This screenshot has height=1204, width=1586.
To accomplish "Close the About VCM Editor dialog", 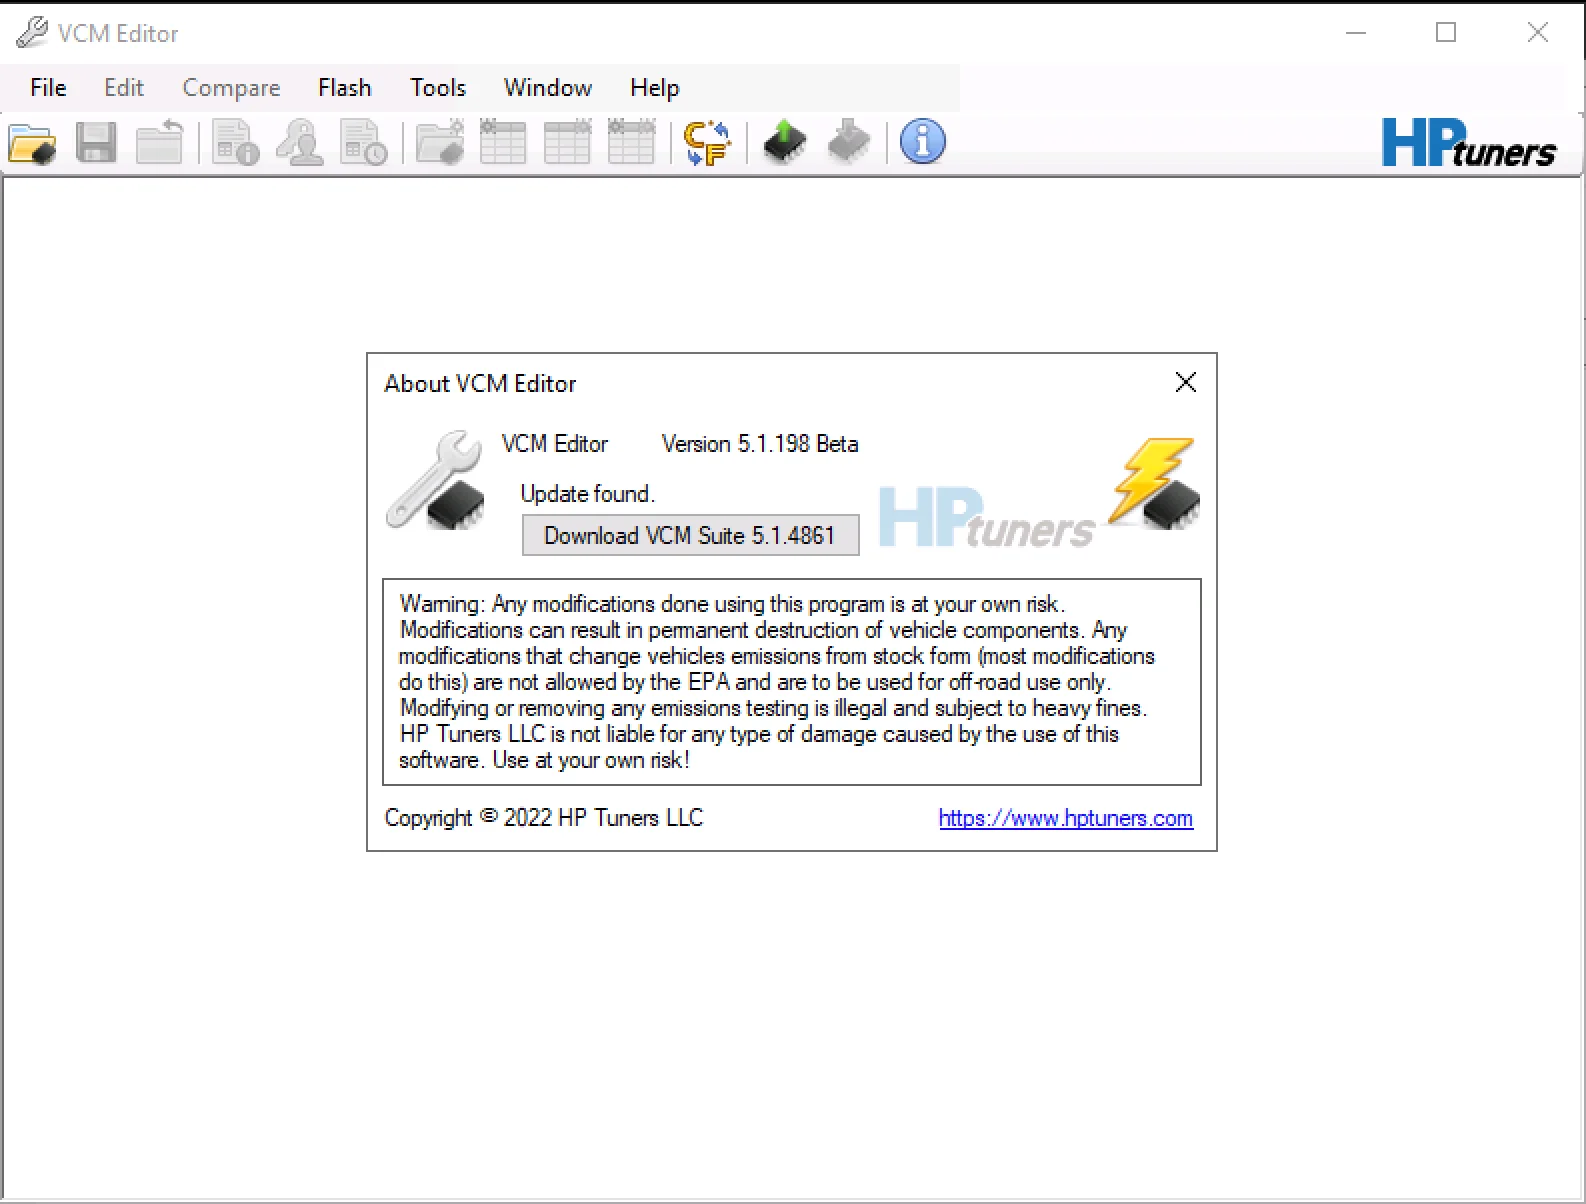I will pos(1186,382).
